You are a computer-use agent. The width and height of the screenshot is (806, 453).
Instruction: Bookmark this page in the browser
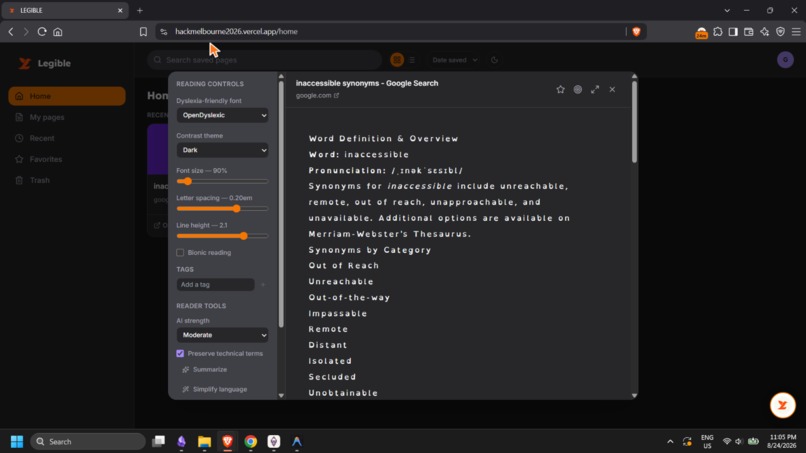pos(143,31)
